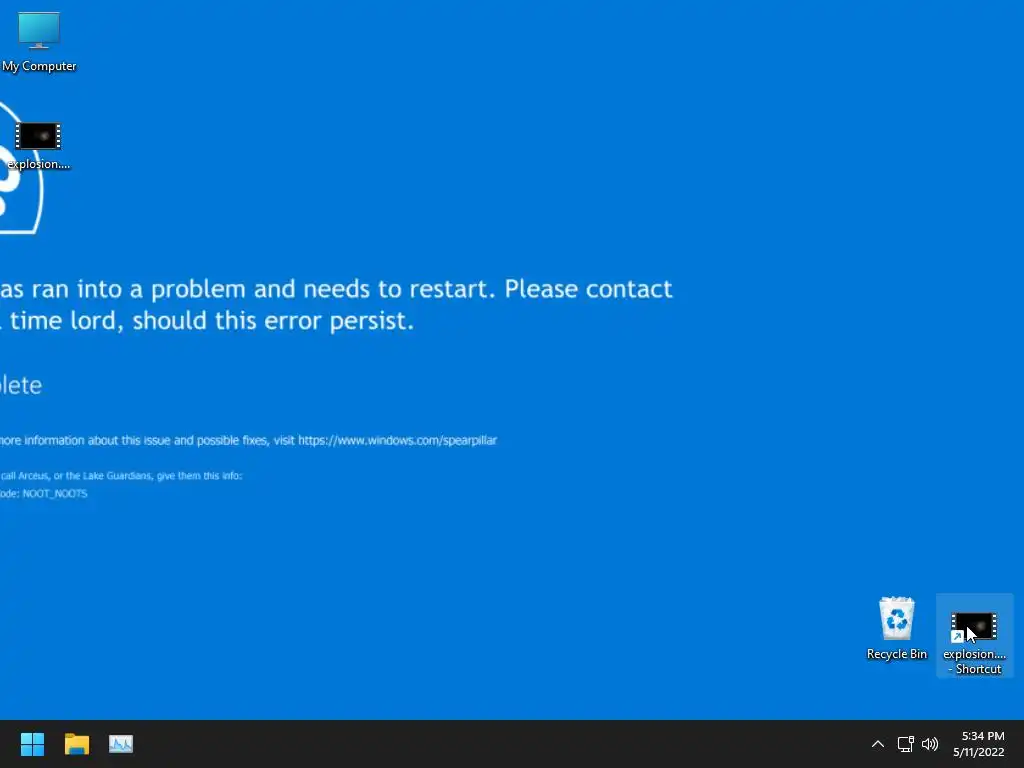Show hidden system tray icons

tap(878, 744)
